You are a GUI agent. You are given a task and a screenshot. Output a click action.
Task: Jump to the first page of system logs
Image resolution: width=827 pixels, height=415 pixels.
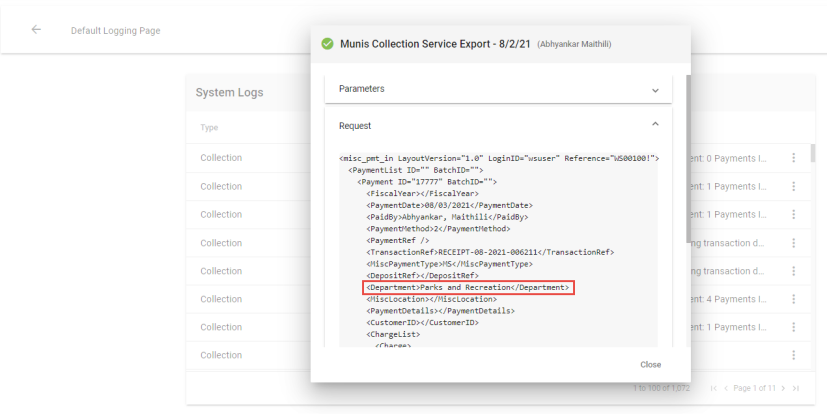[x=712, y=388]
